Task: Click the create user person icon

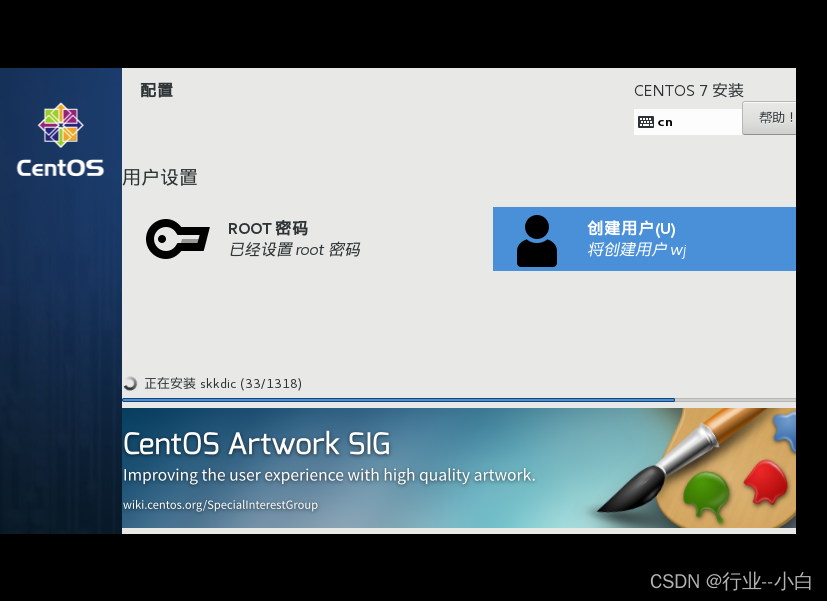Action: point(536,241)
